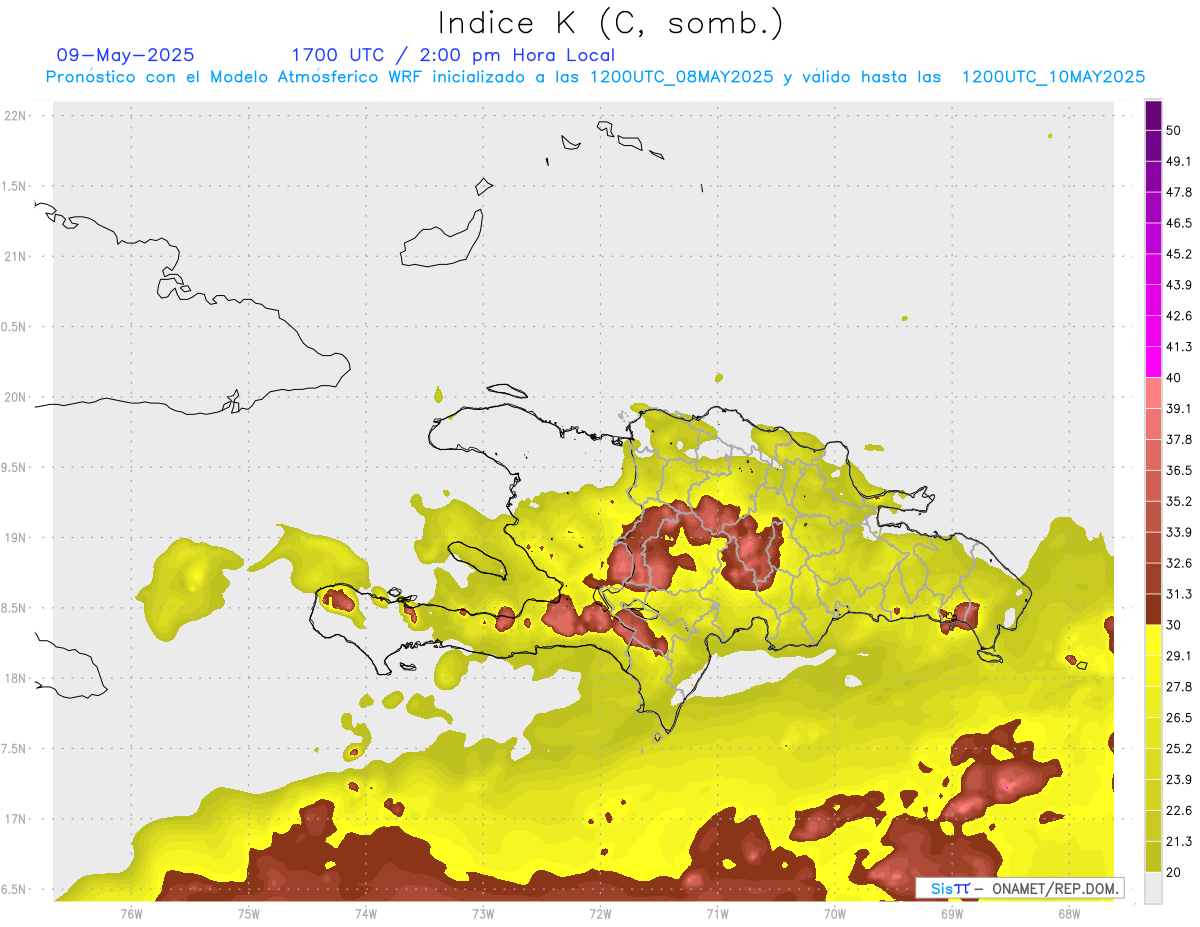Click the colorbar label "46.5"
Screen dimensions: 1200x927
click(1179, 223)
